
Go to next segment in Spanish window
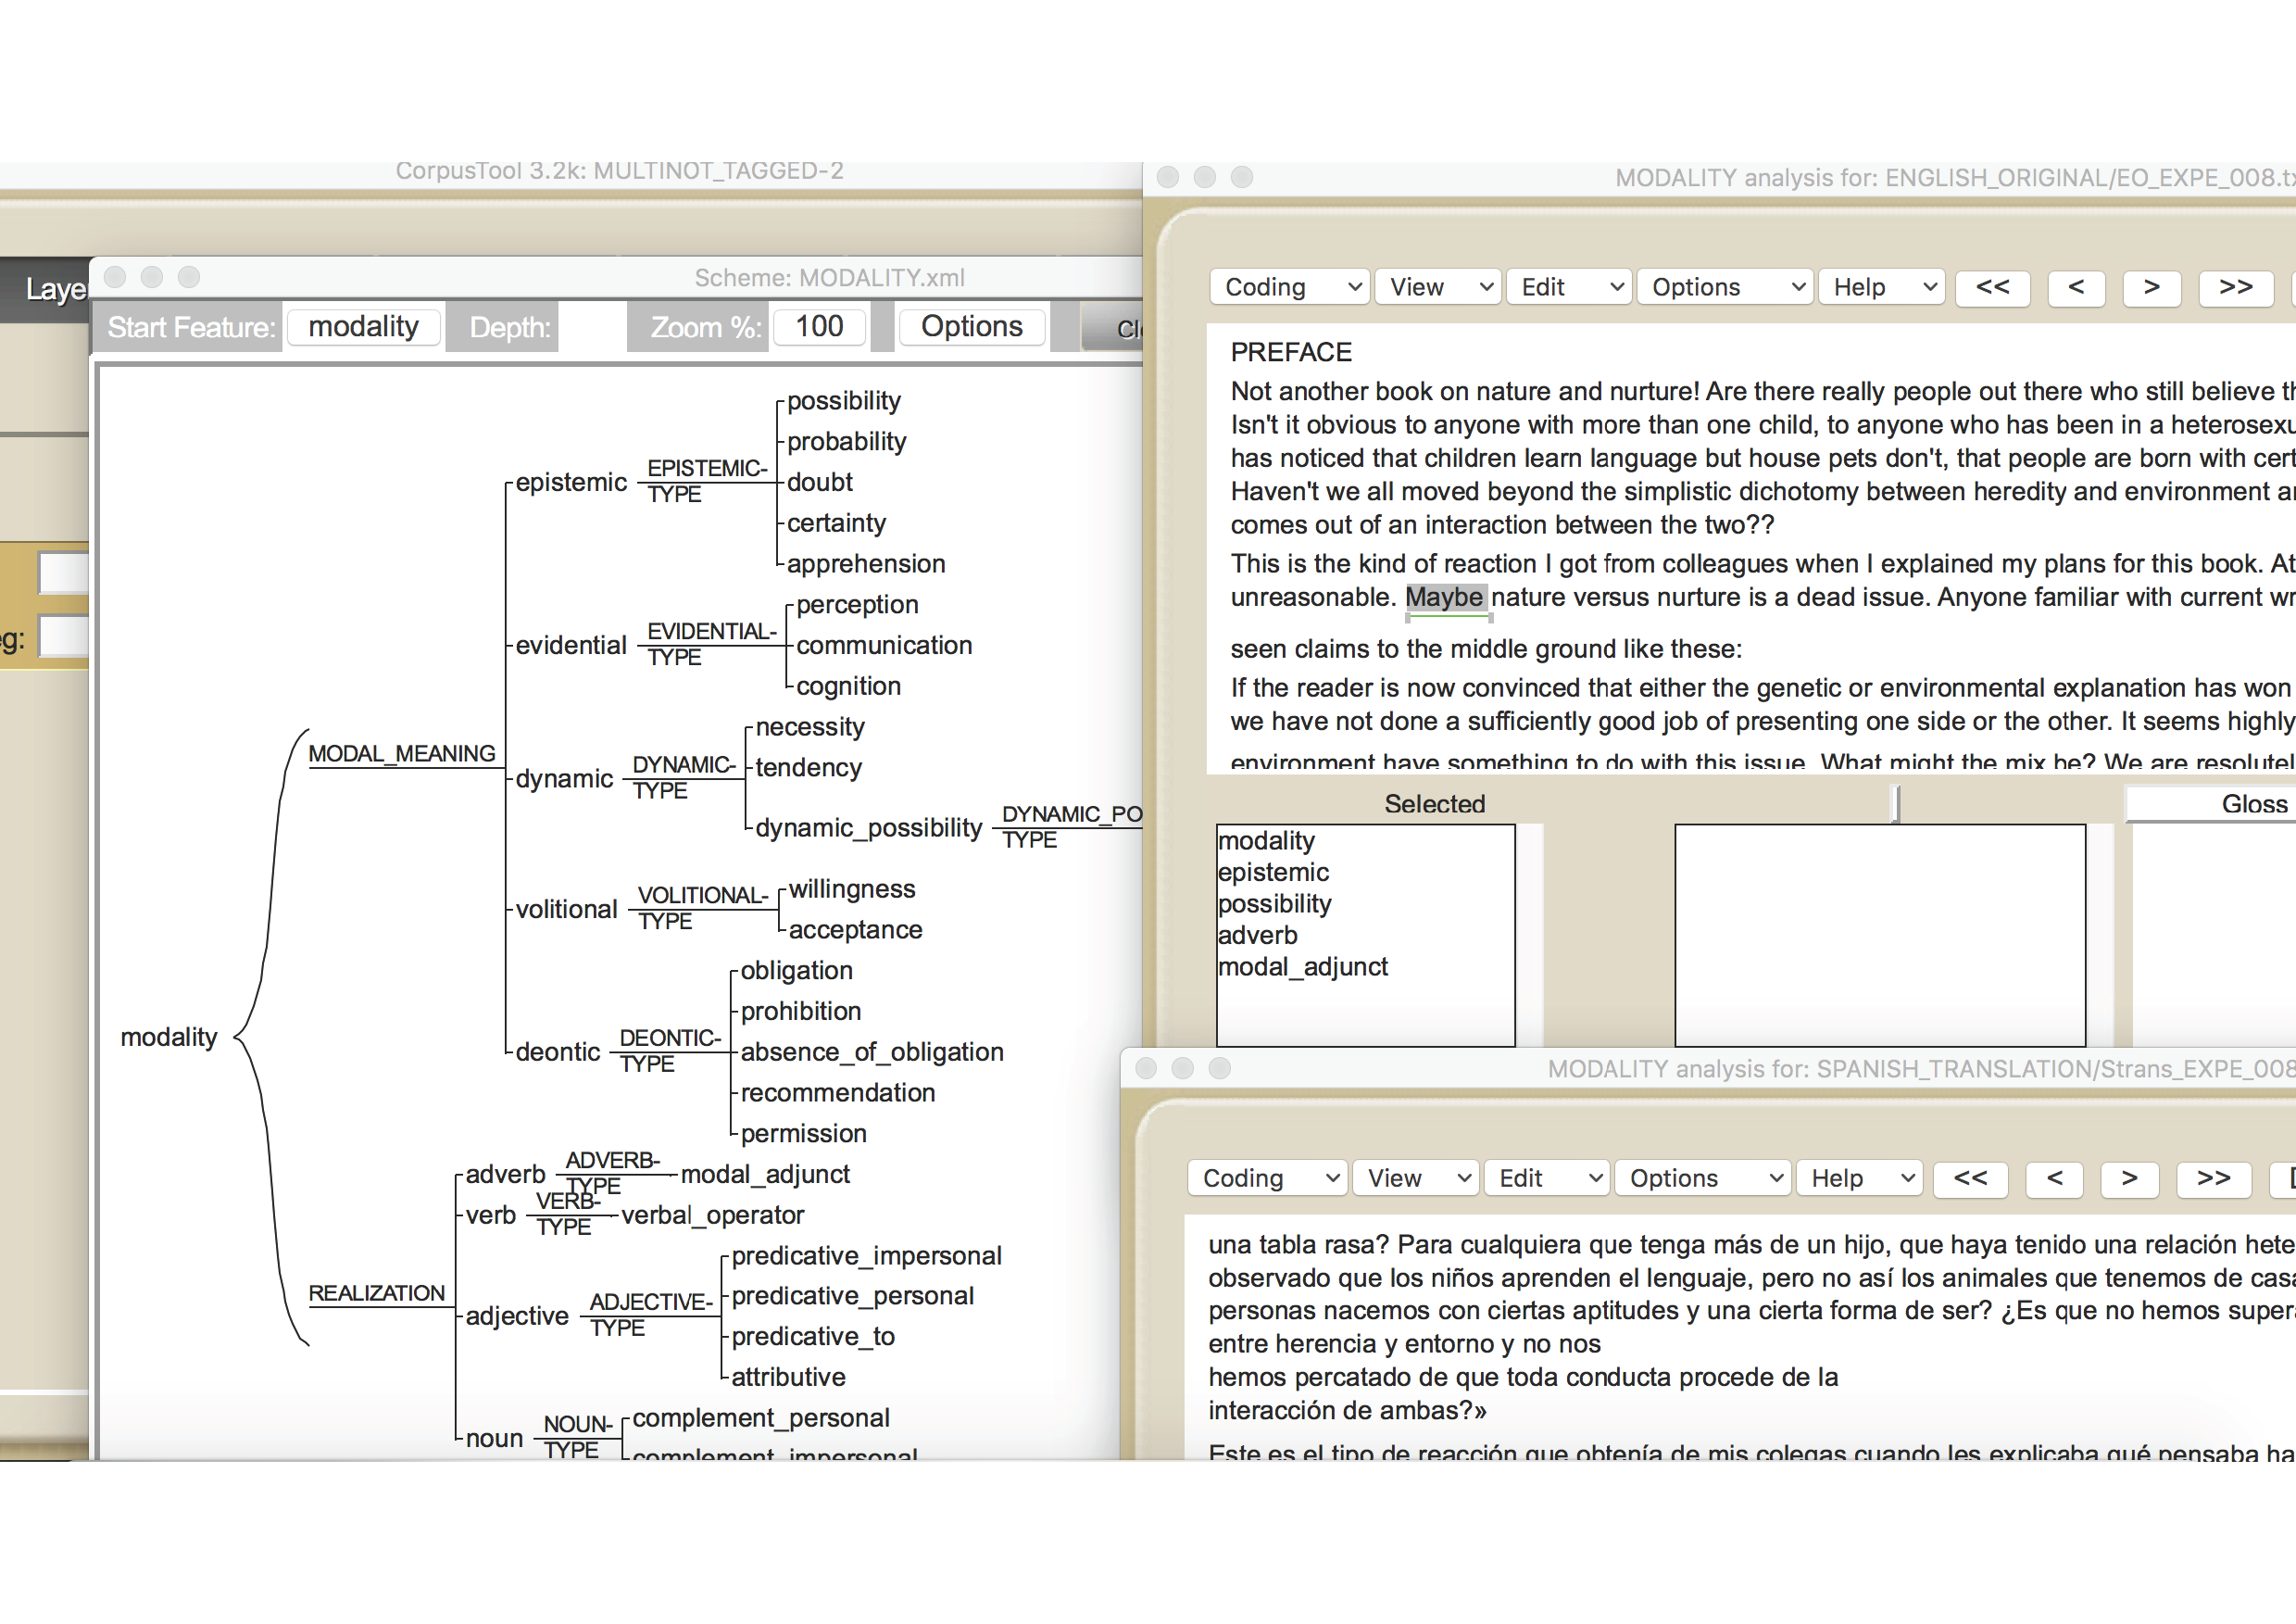(x=2129, y=1179)
